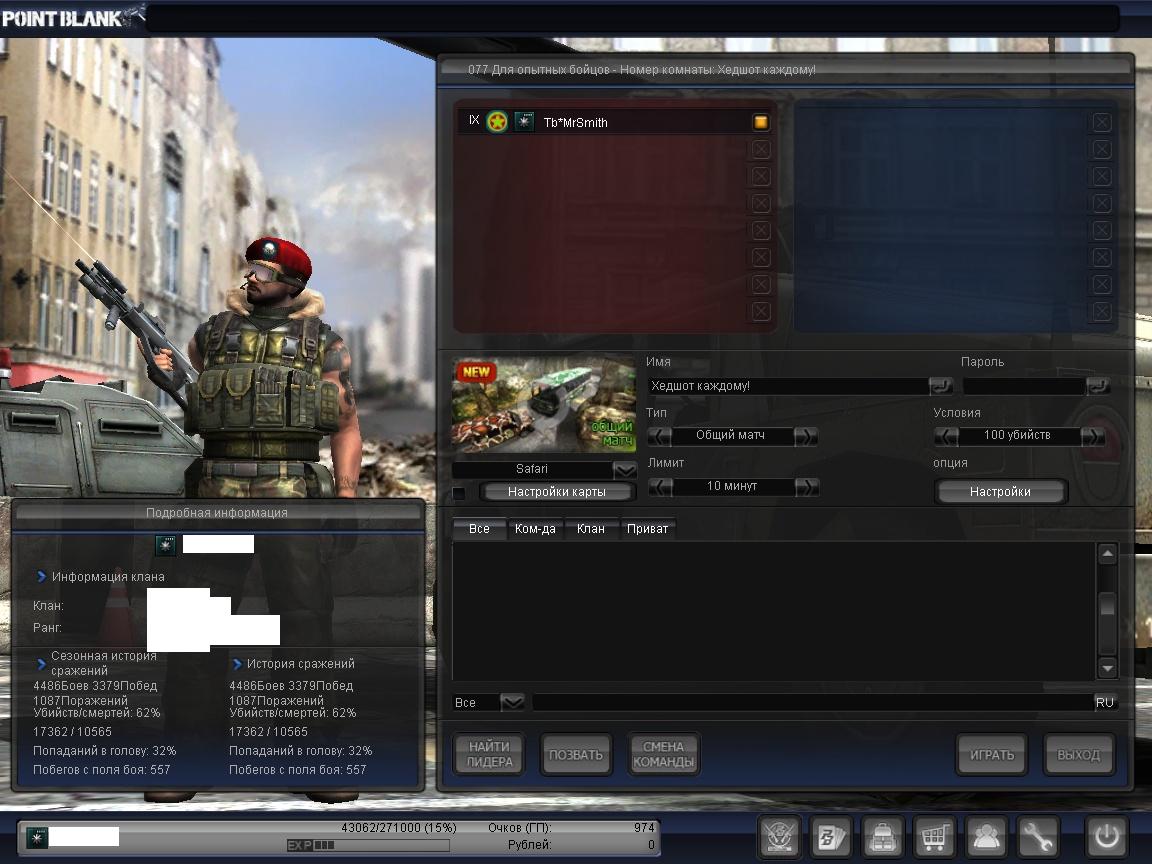
Task: Tick the checkbox beside Настройки карты
Action: click(x=459, y=493)
